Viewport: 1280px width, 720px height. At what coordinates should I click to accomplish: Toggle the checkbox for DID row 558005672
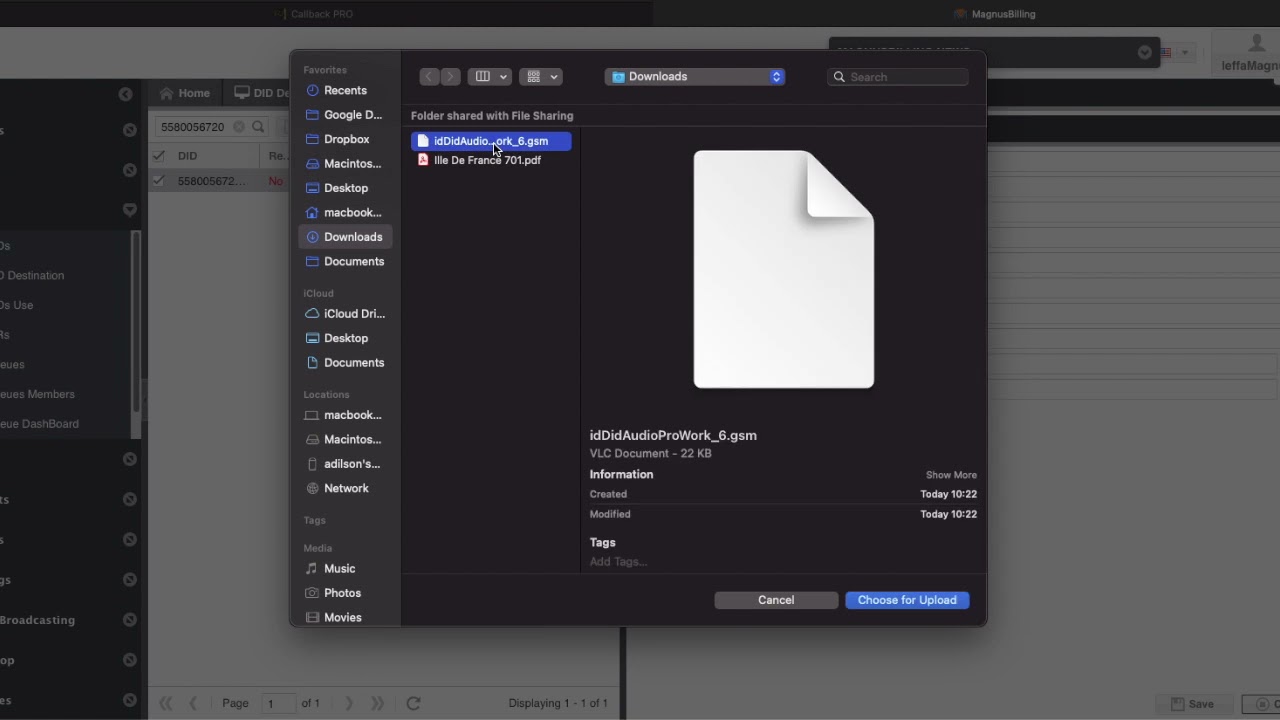pos(158,181)
